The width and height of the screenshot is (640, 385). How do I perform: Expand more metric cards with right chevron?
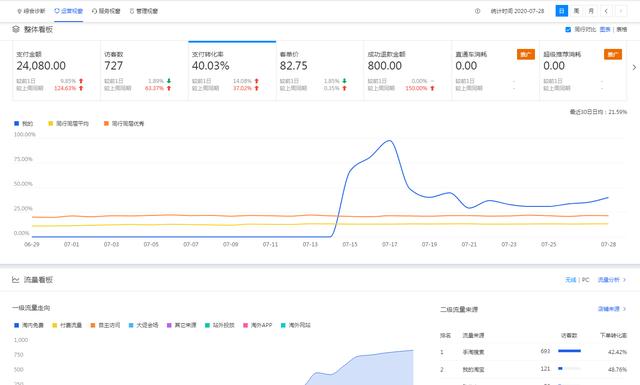click(x=634, y=67)
